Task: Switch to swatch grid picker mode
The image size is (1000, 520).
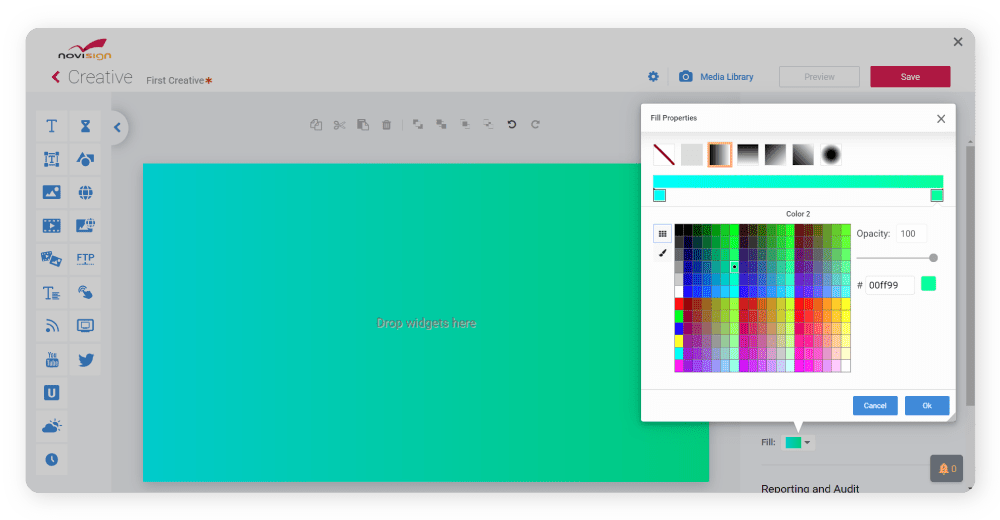Action: [662, 233]
